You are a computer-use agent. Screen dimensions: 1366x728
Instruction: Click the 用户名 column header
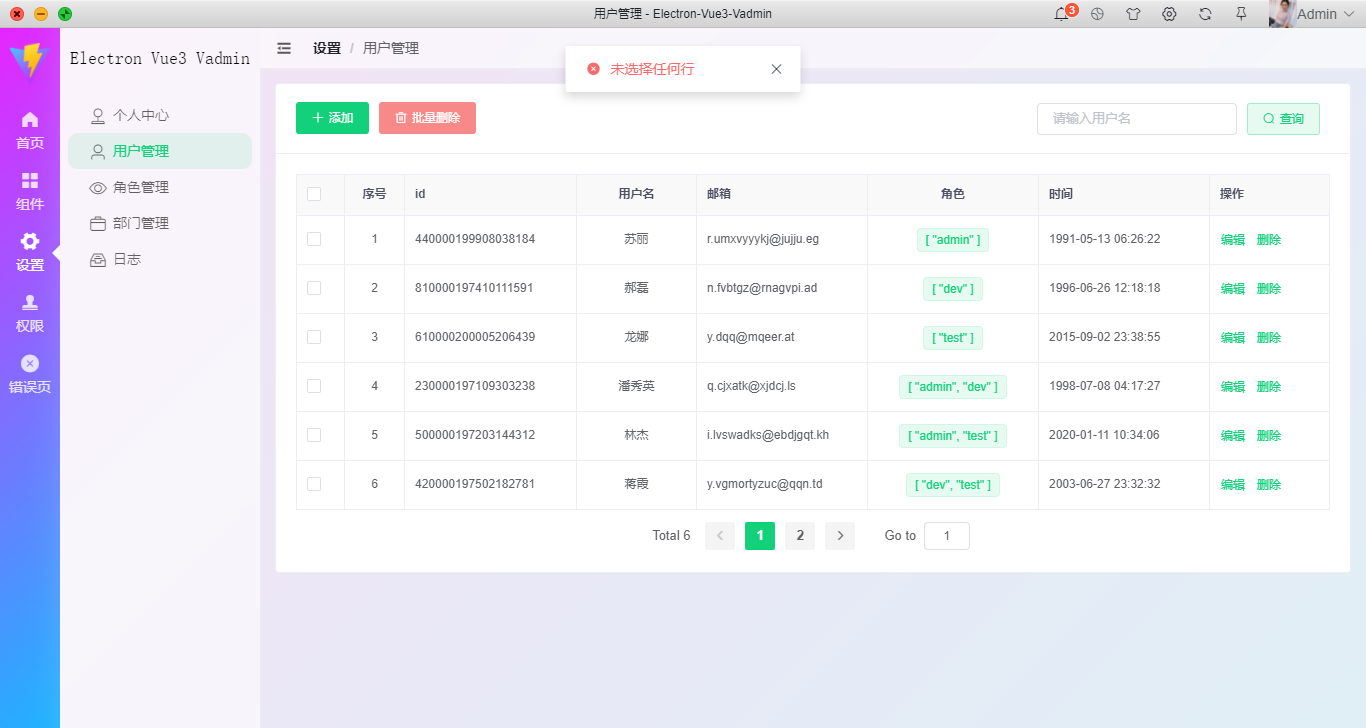point(636,194)
